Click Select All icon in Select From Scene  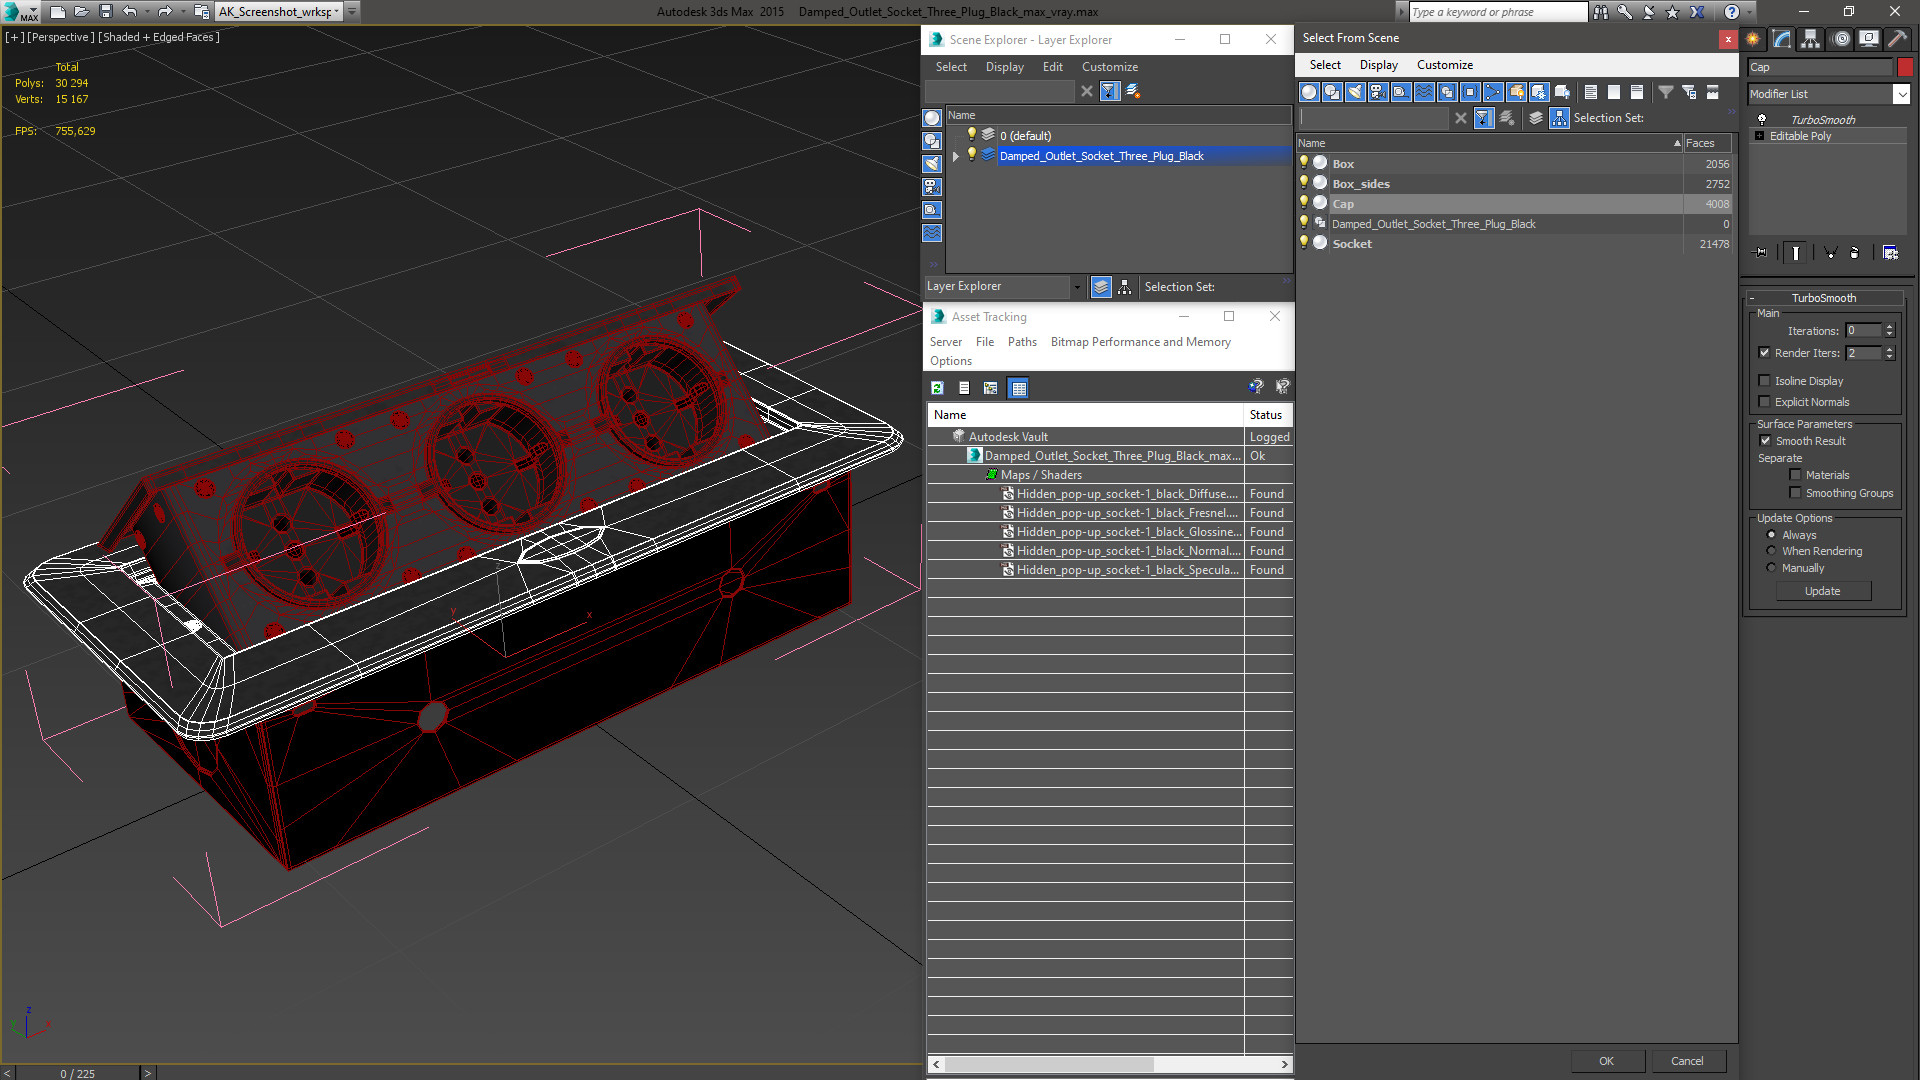(x=1591, y=92)
